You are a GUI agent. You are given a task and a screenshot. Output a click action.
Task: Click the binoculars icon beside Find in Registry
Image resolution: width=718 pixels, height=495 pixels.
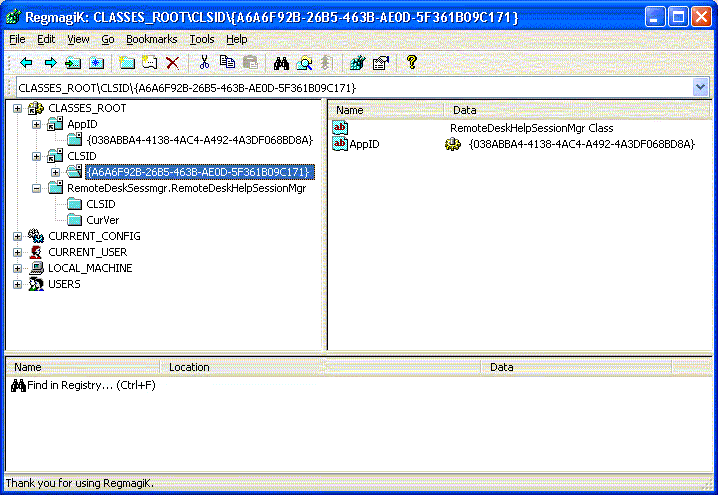tap(18, 386)
